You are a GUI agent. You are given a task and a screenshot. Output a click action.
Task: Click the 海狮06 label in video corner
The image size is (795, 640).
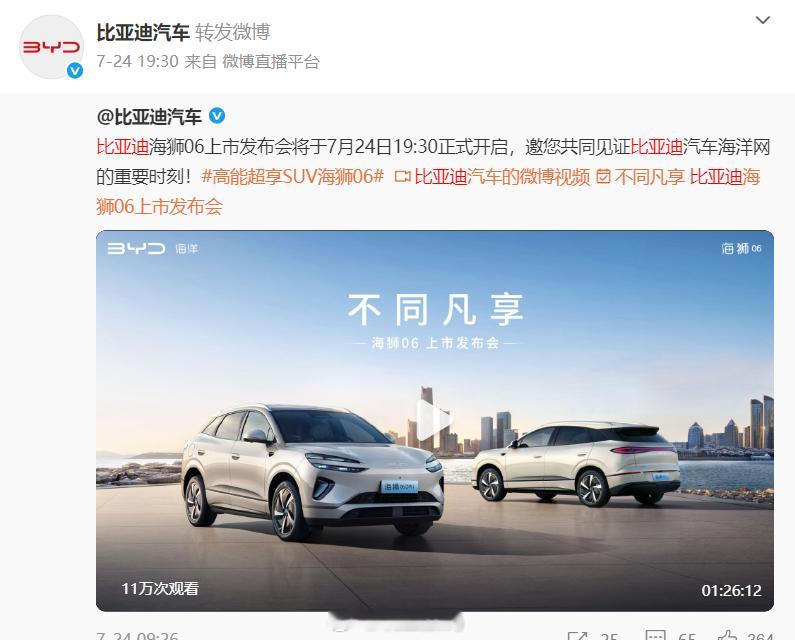(x=741, y=248)
